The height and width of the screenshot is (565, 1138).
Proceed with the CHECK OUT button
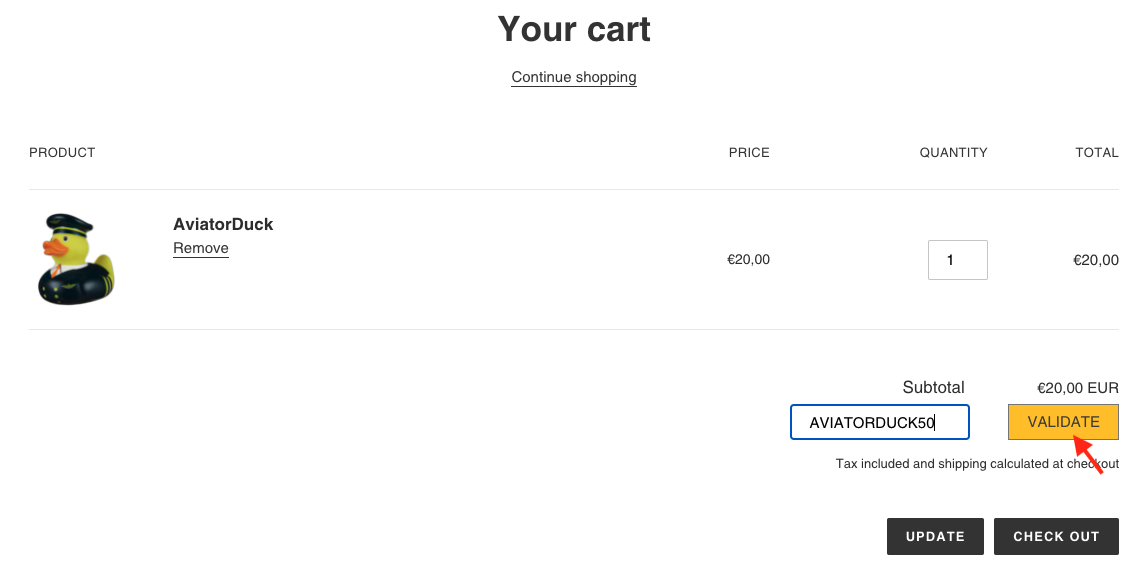point(1056,536)
